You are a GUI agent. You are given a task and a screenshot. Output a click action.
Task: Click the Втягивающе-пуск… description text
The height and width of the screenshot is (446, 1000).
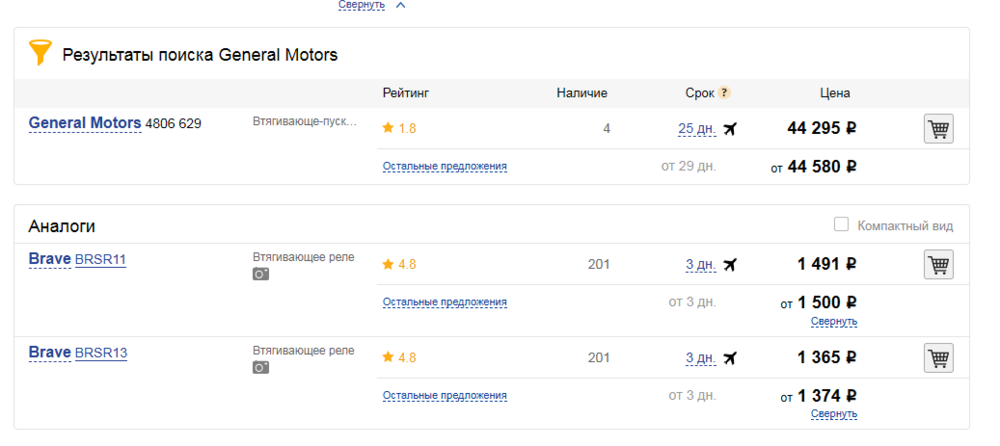coord(305,121)
